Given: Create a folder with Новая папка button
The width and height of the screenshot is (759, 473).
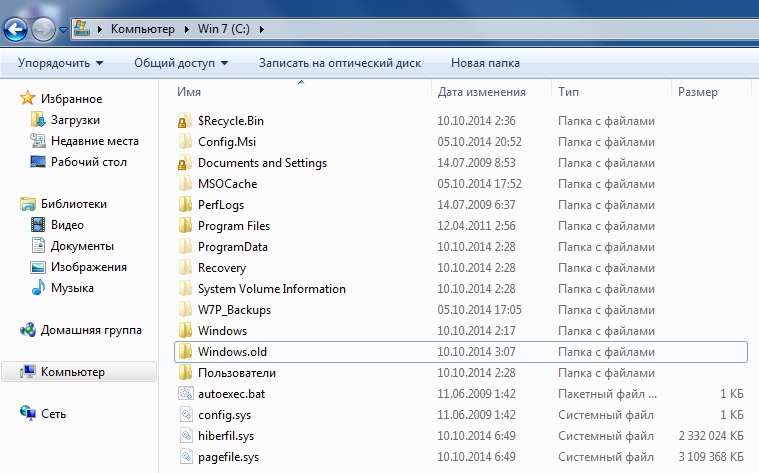Looking at the screenshot, I should tap(485, 63).
